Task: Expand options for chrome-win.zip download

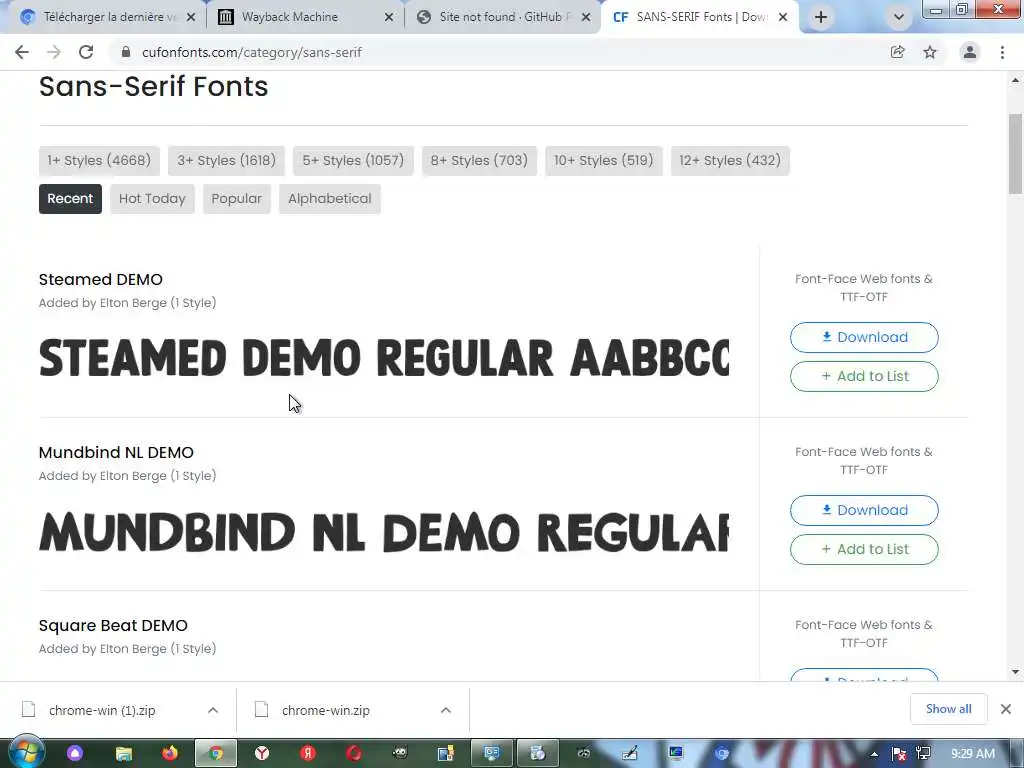Action: [x=446, y=710]
